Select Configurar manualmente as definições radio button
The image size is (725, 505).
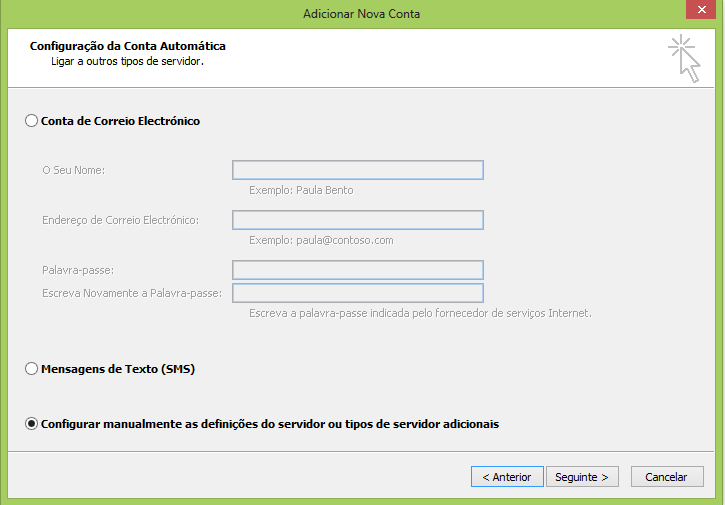pyautogui.click(x=31, y=424)
